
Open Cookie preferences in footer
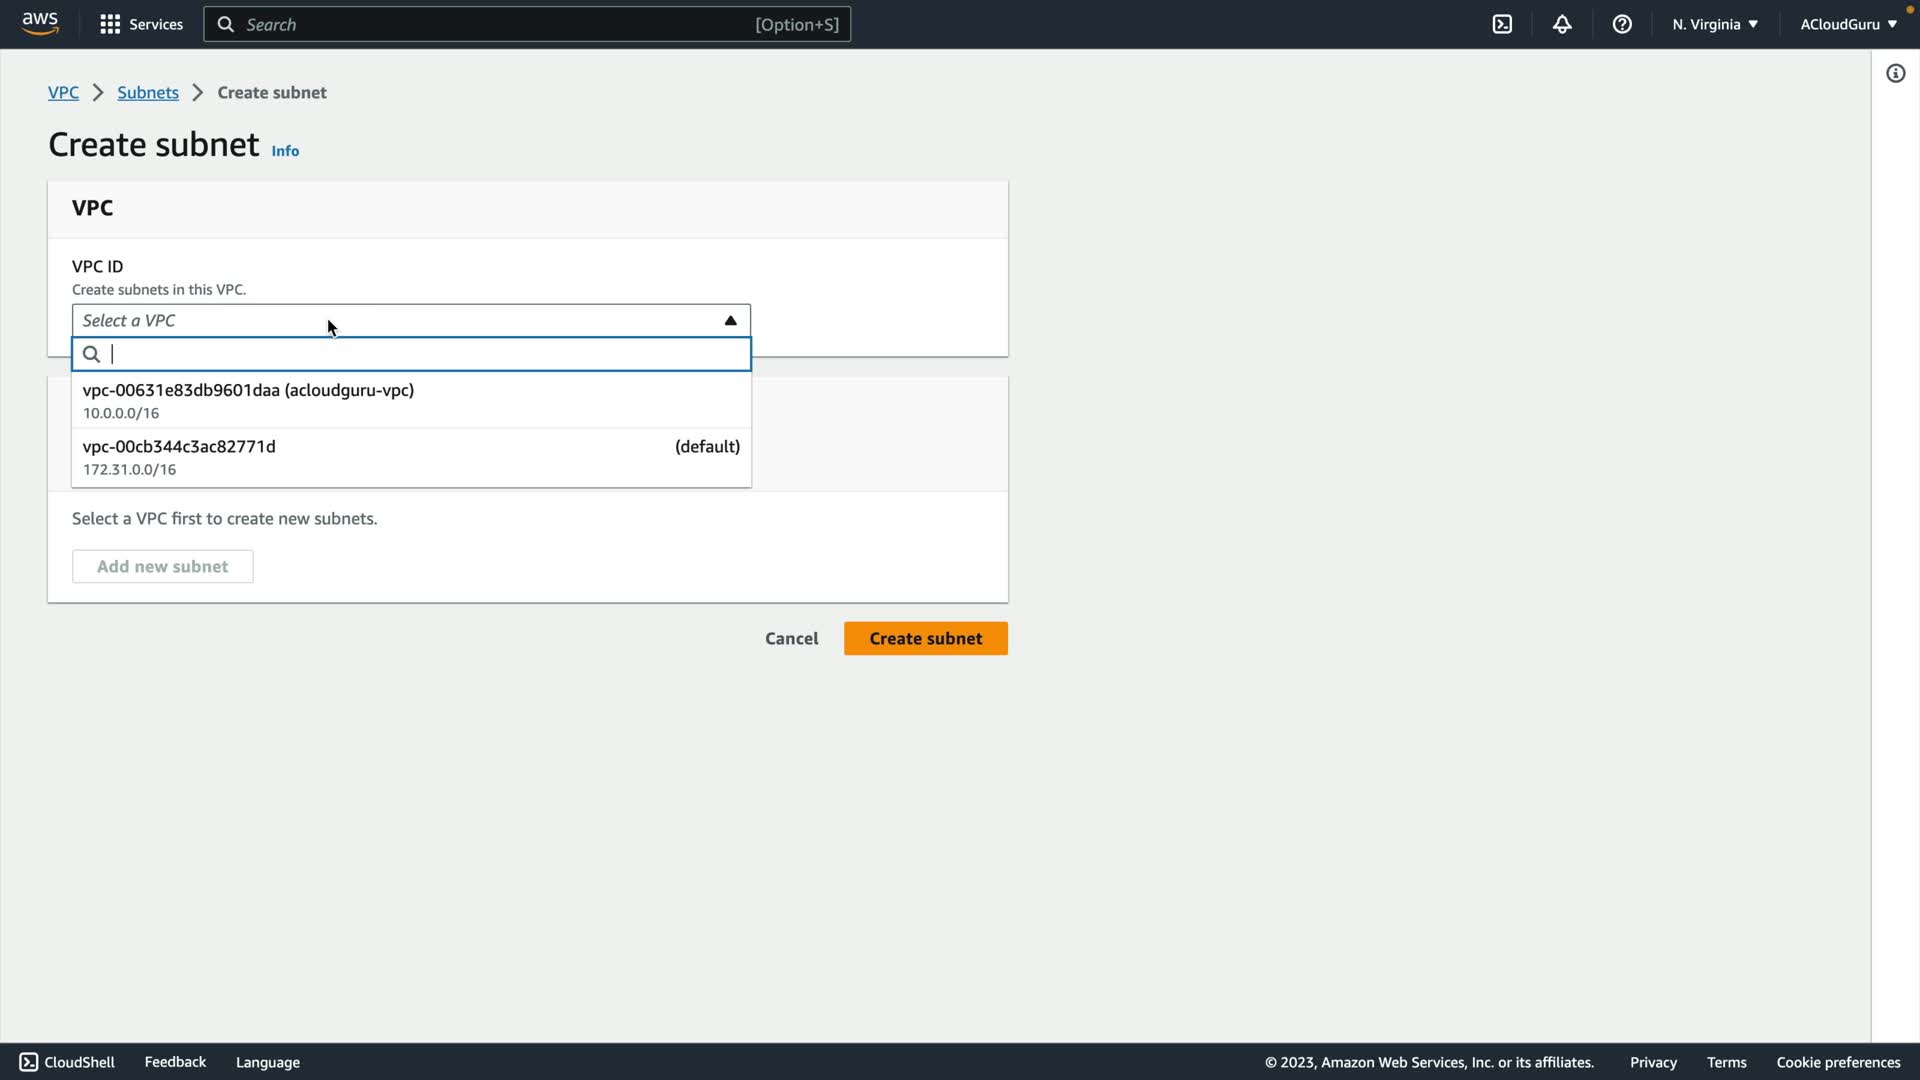(1838, 1062)
